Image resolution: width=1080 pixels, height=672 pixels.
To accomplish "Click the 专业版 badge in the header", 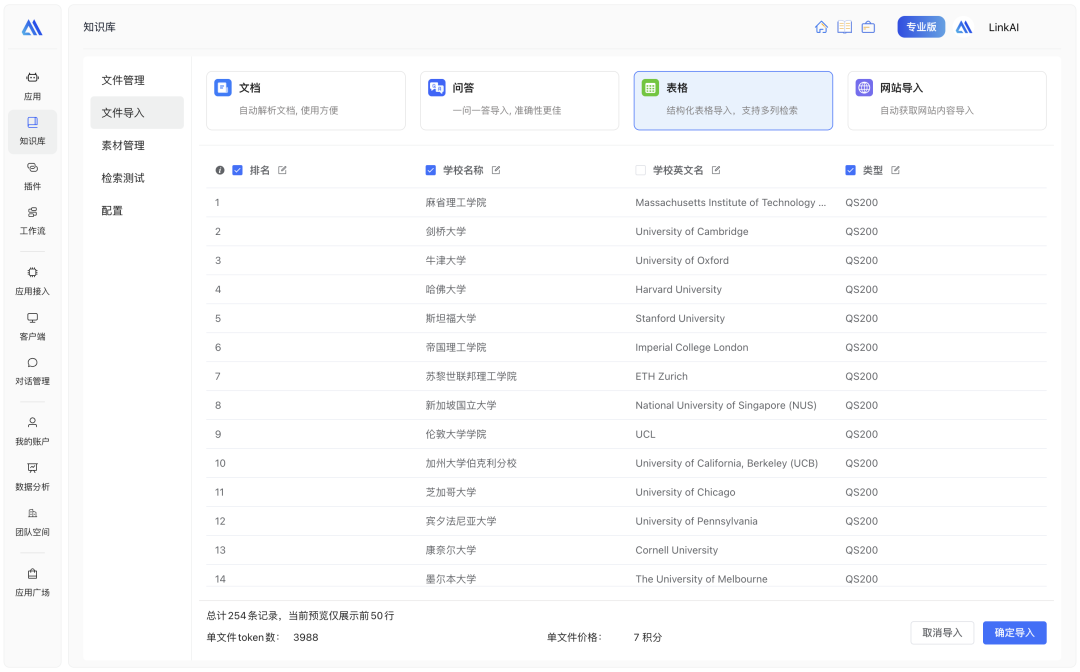I will coord(921,27).
